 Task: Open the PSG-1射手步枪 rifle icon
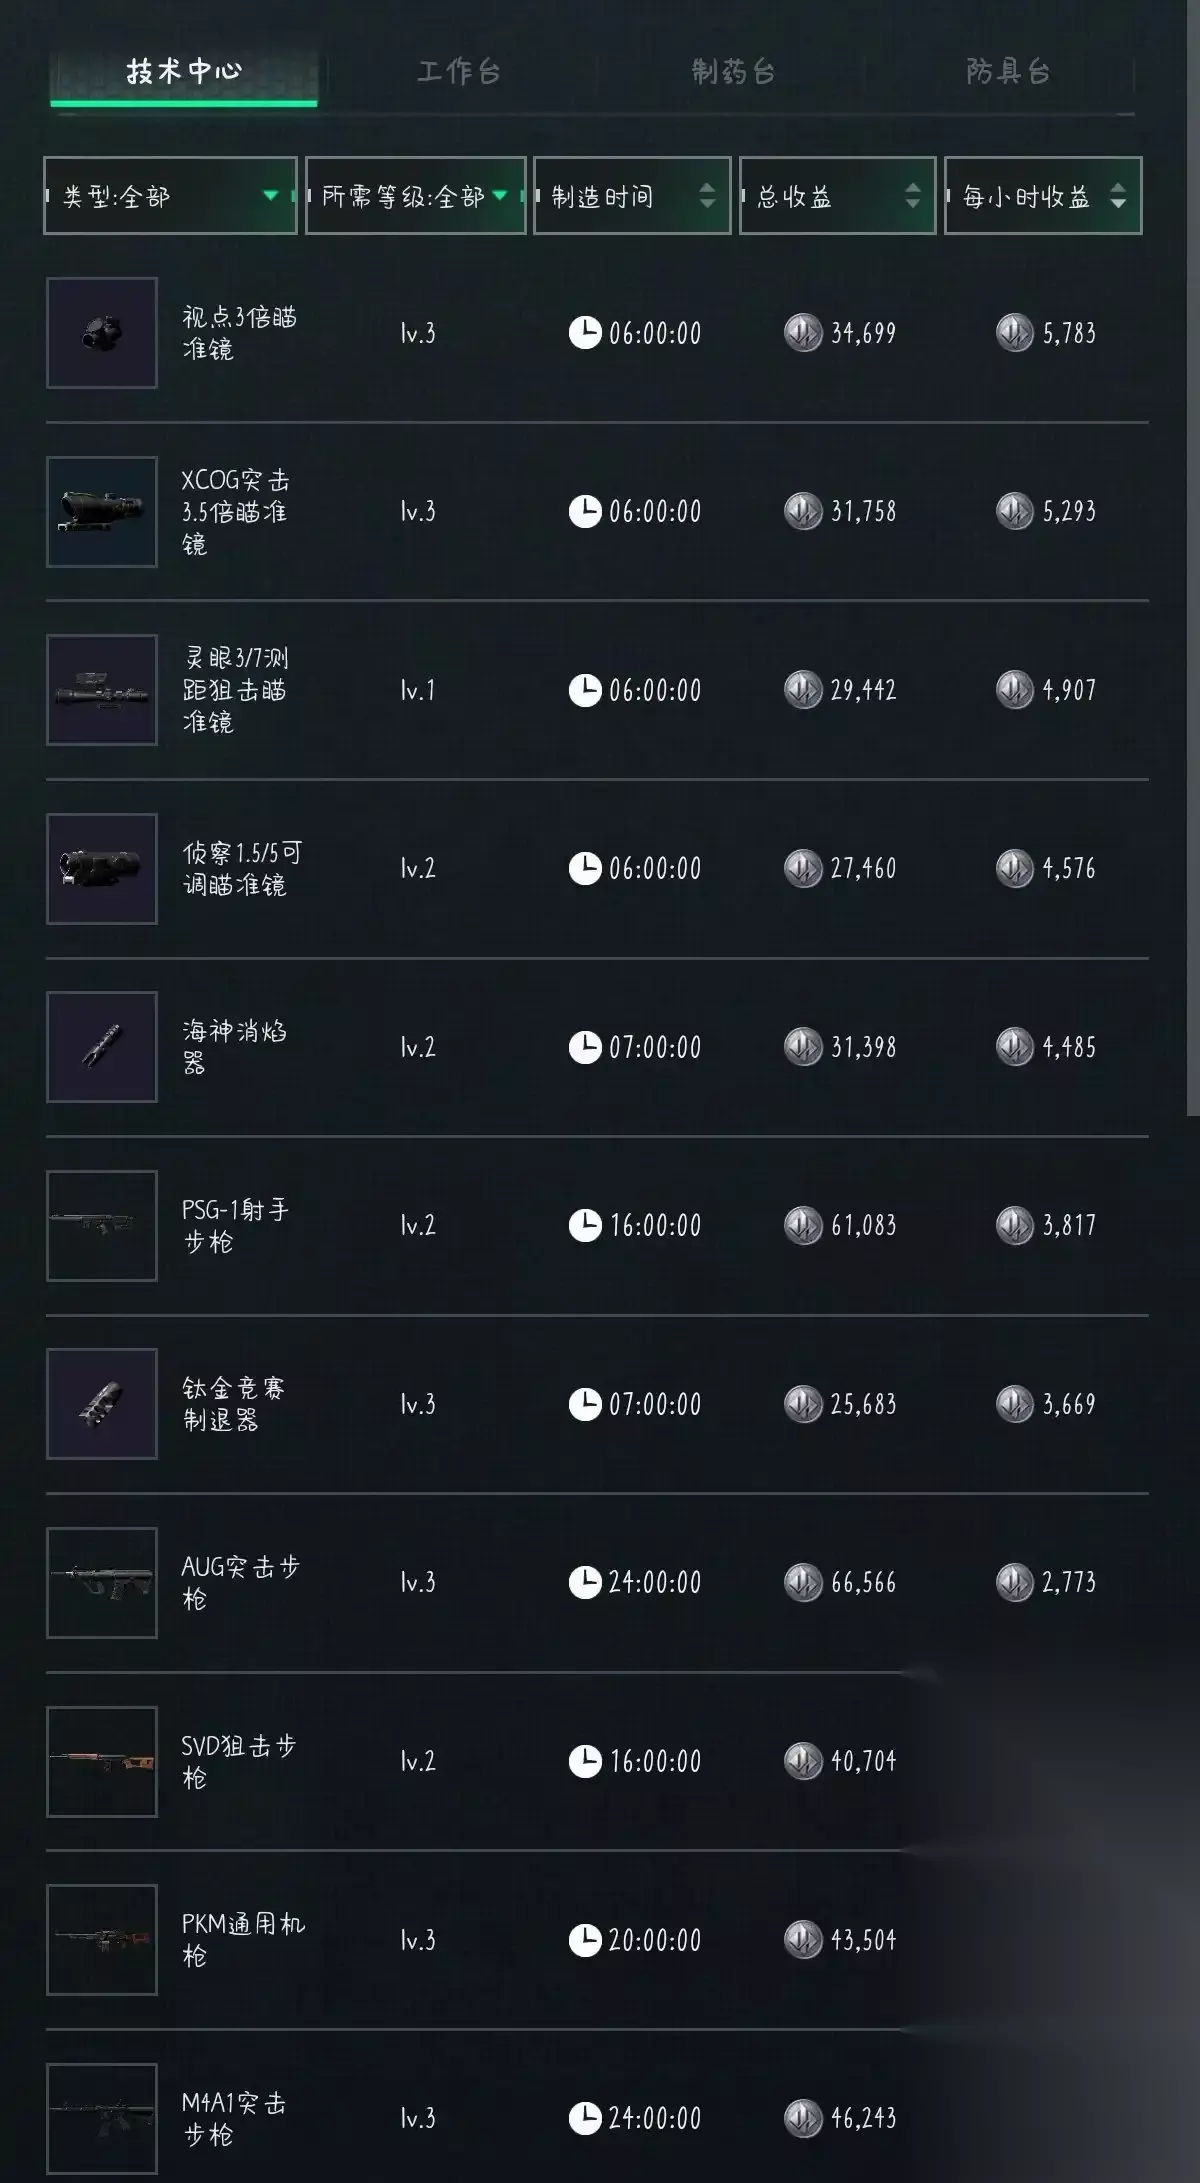102,1225
